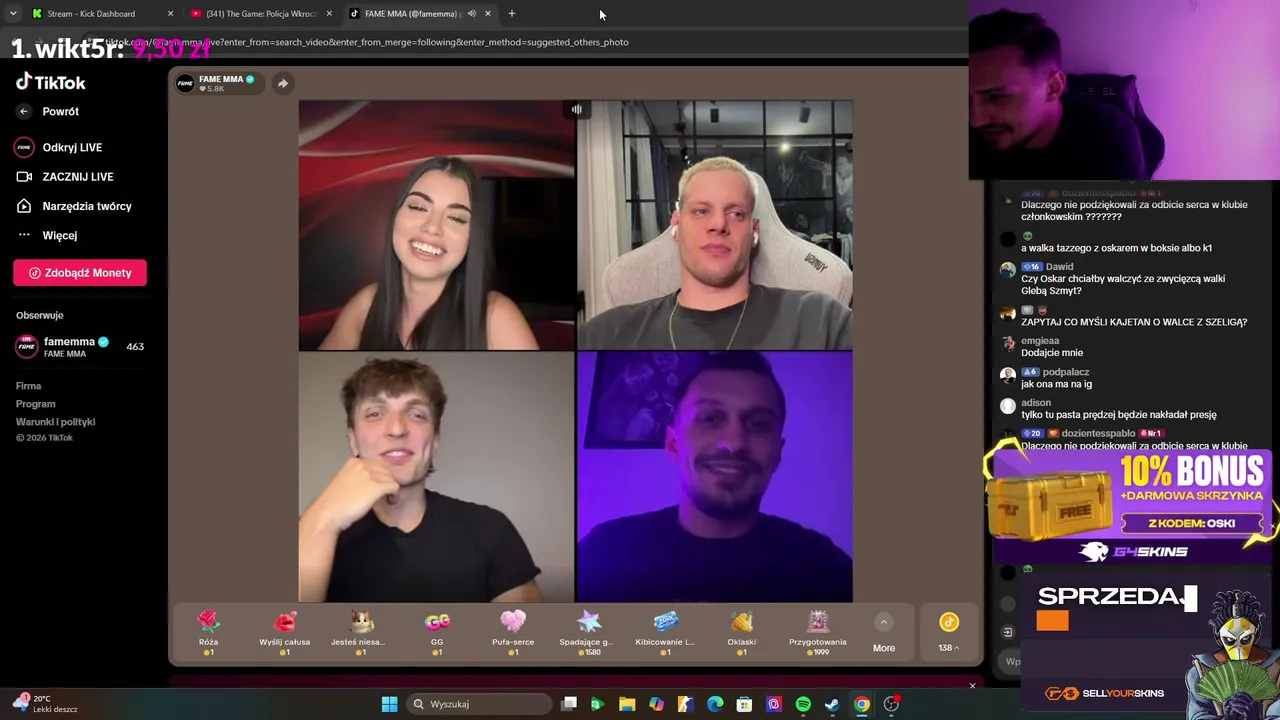Close the banner below the gift bar
Image resolution: width=1280 pixels, height=720 pixels.
coord(972,686)
